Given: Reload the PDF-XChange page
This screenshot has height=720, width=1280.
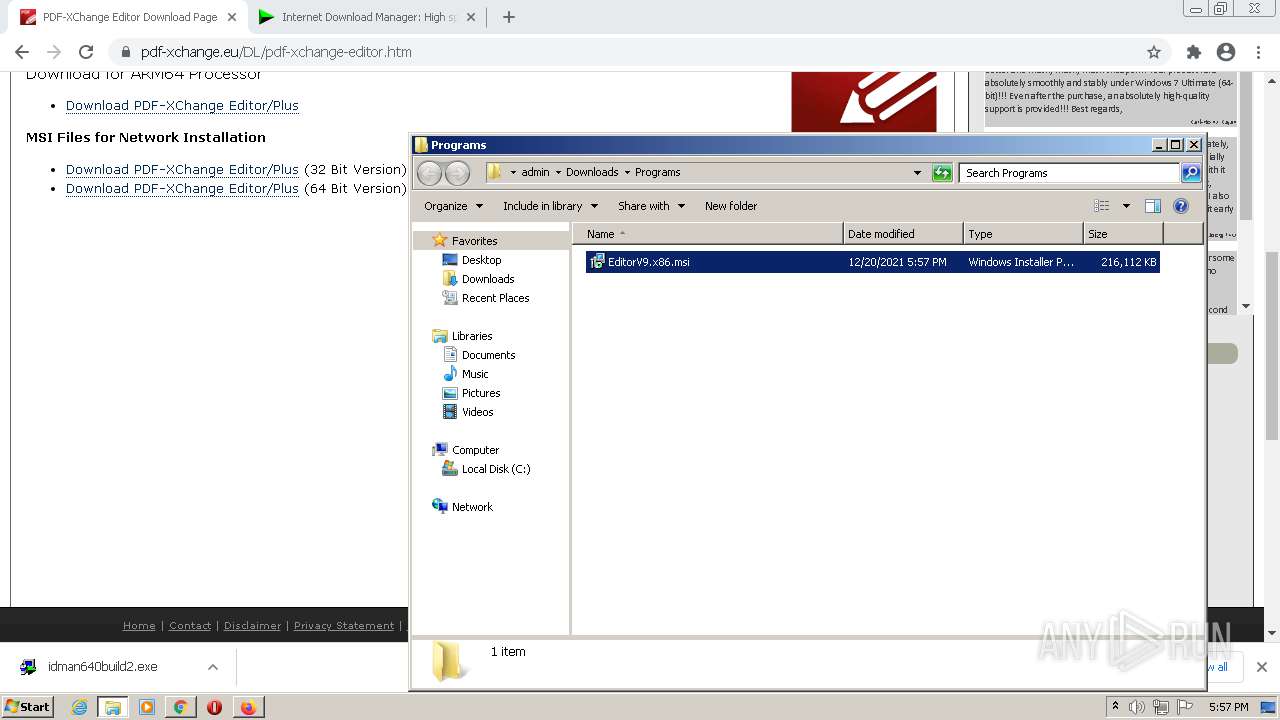Looking at the screenshot, I should coord(86,52).
